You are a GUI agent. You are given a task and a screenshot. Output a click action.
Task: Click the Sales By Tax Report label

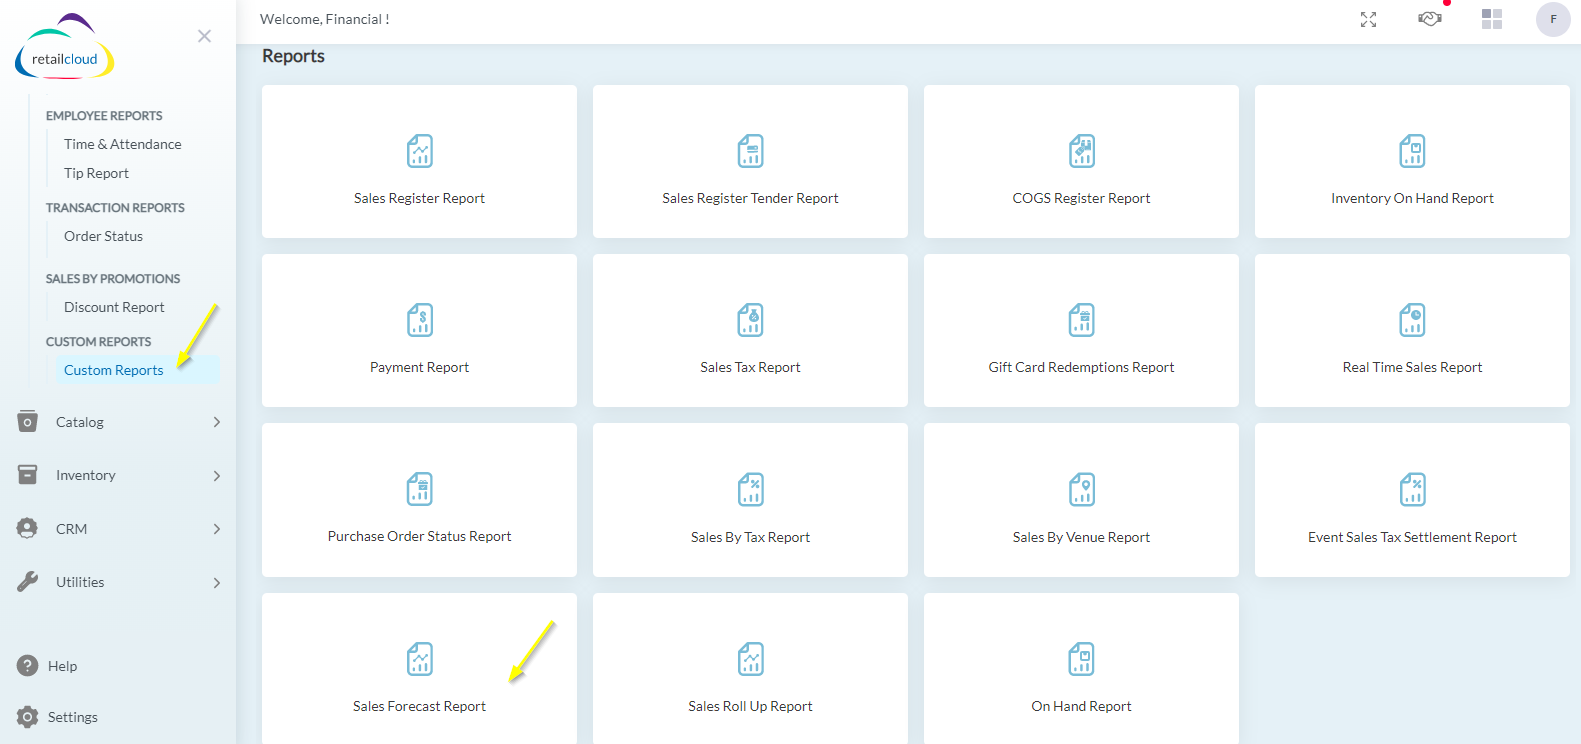[x=750, y=537]
